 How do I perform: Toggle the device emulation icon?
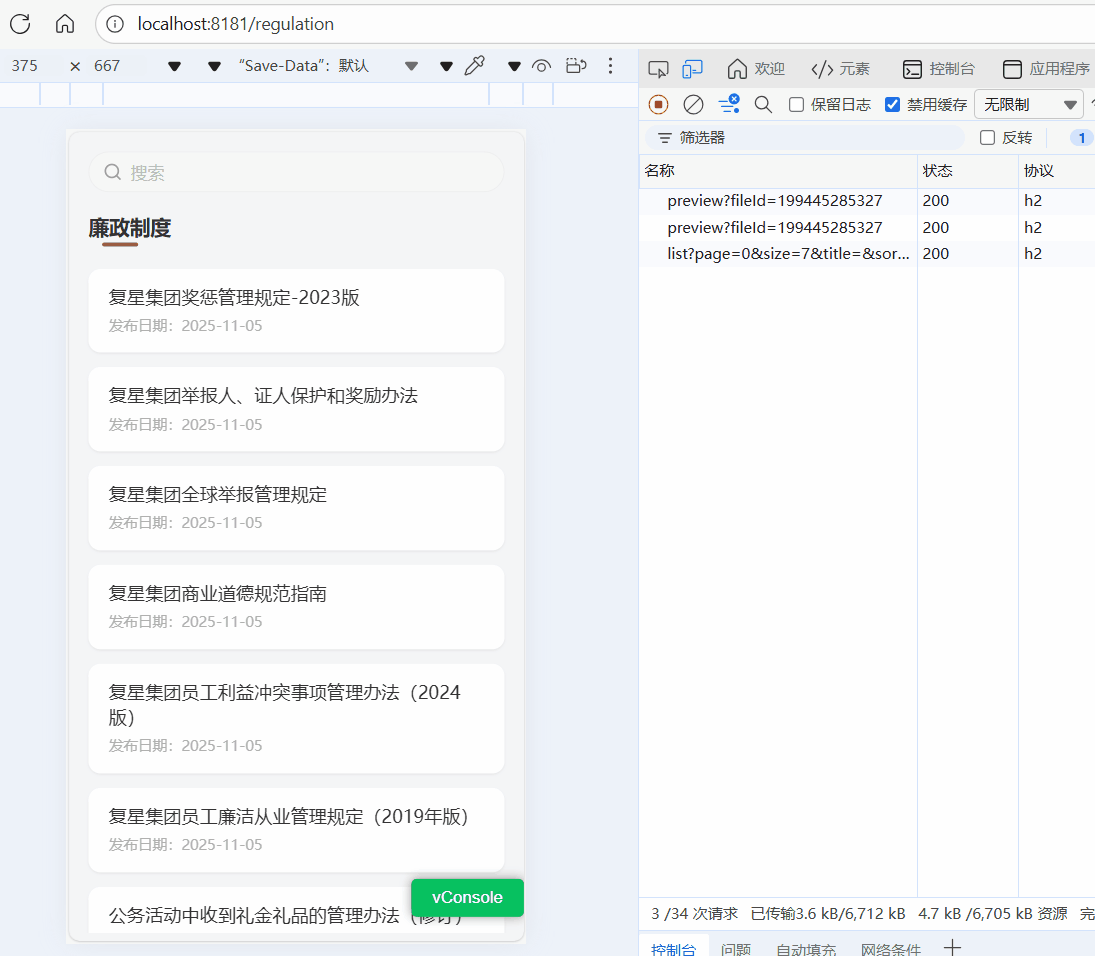(x=692, y=69)
